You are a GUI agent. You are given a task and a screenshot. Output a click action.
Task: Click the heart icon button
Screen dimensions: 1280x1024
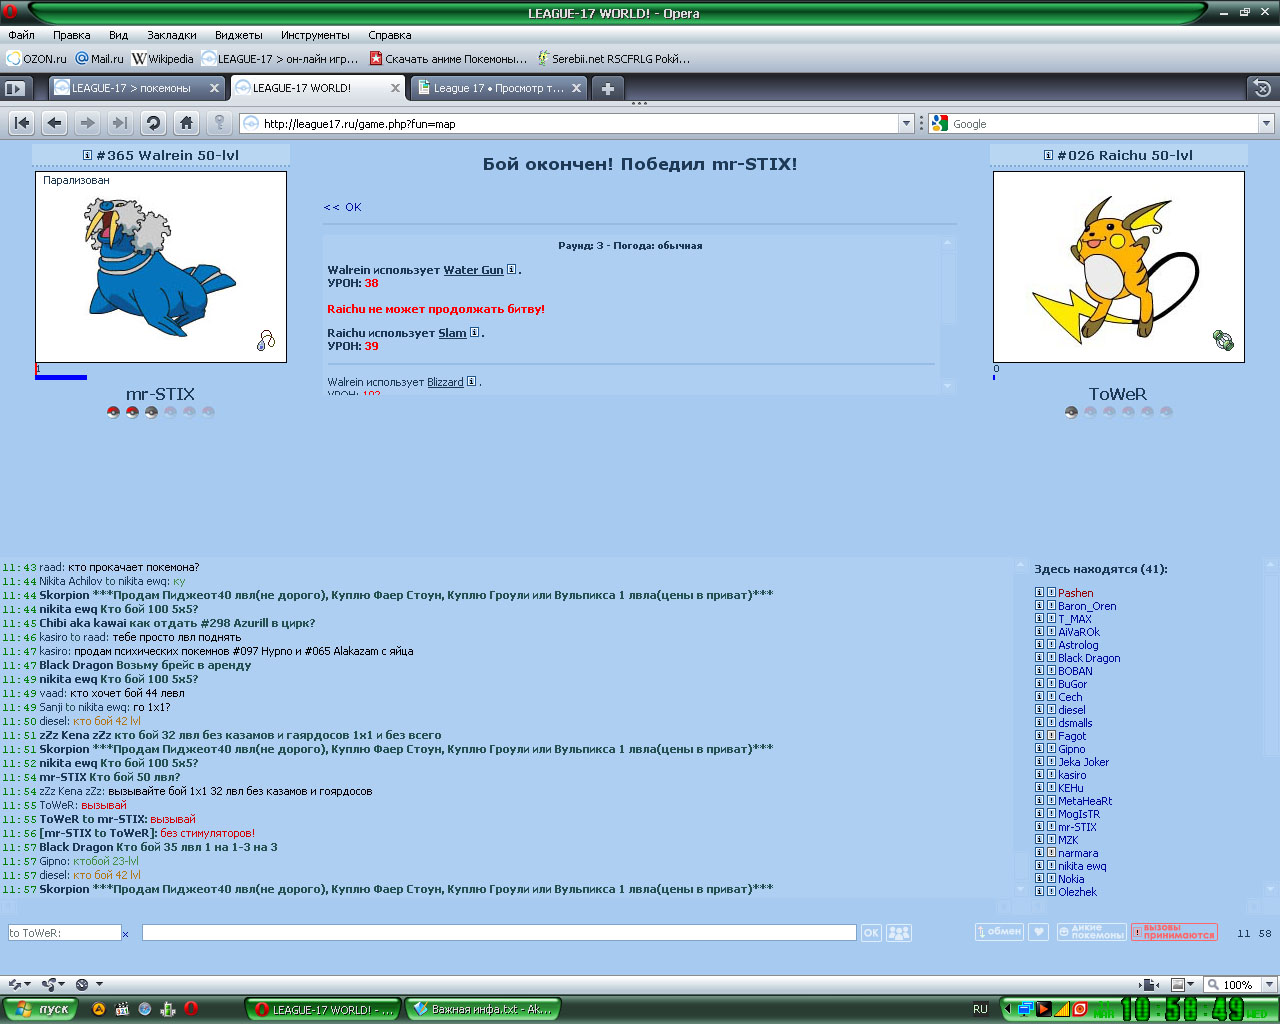click(1039, 932)
